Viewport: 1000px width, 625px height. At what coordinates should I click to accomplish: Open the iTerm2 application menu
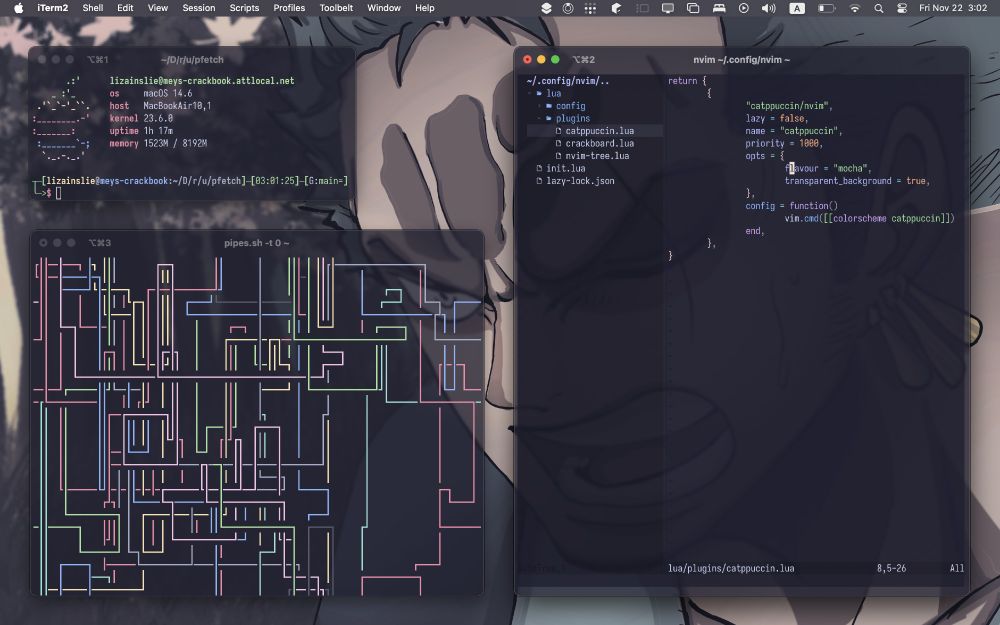tap(52, 8)
